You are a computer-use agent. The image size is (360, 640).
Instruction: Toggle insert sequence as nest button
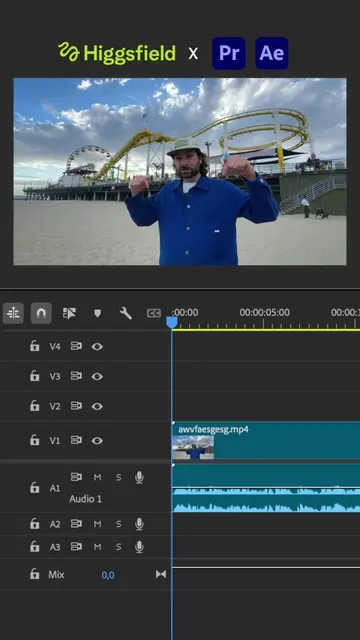pyautogui.click(x=13, y=313)
